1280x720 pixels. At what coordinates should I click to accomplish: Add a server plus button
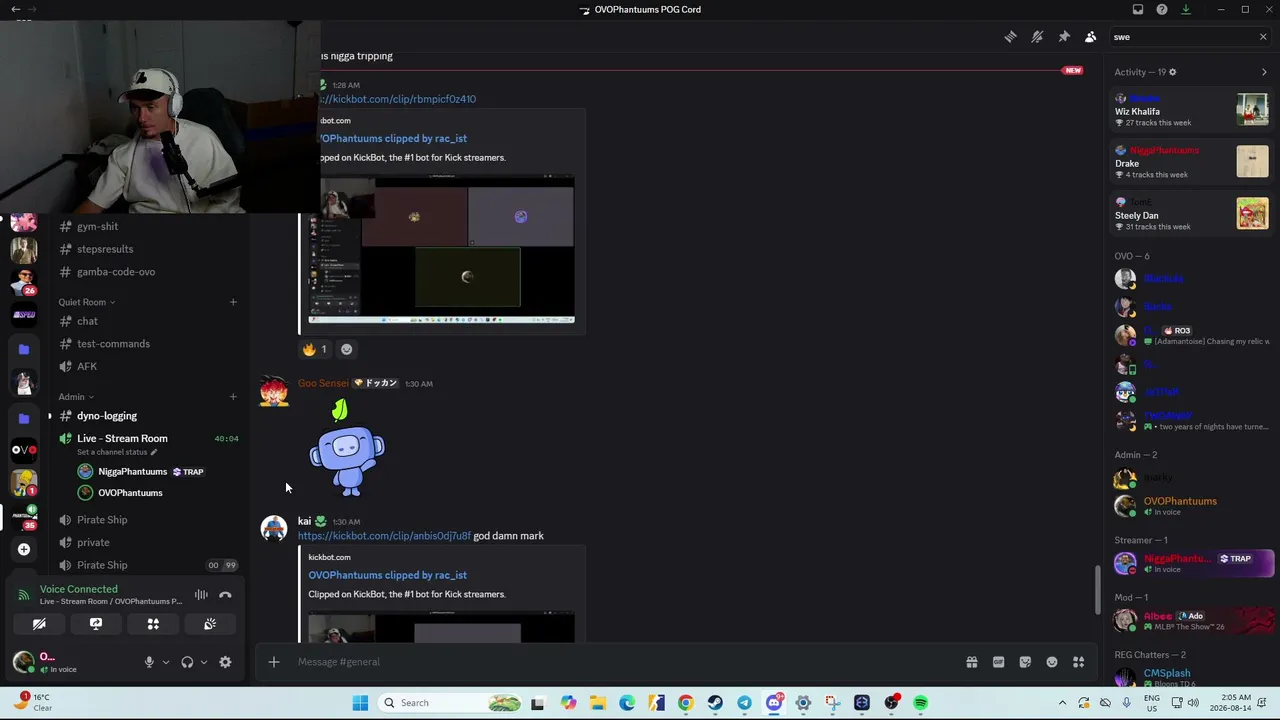click(24, 549)
